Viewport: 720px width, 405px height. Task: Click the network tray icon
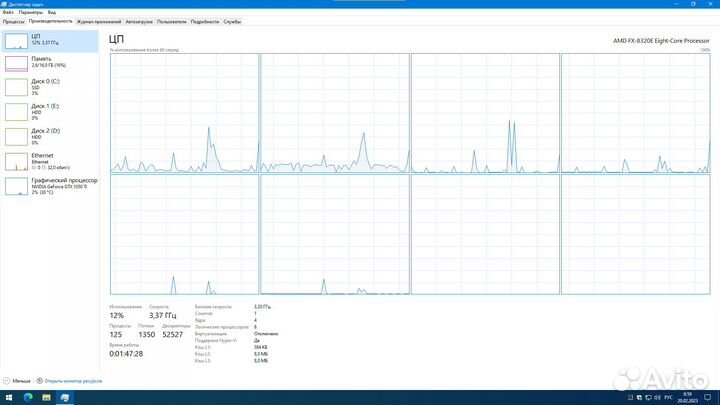click(648, 398)
